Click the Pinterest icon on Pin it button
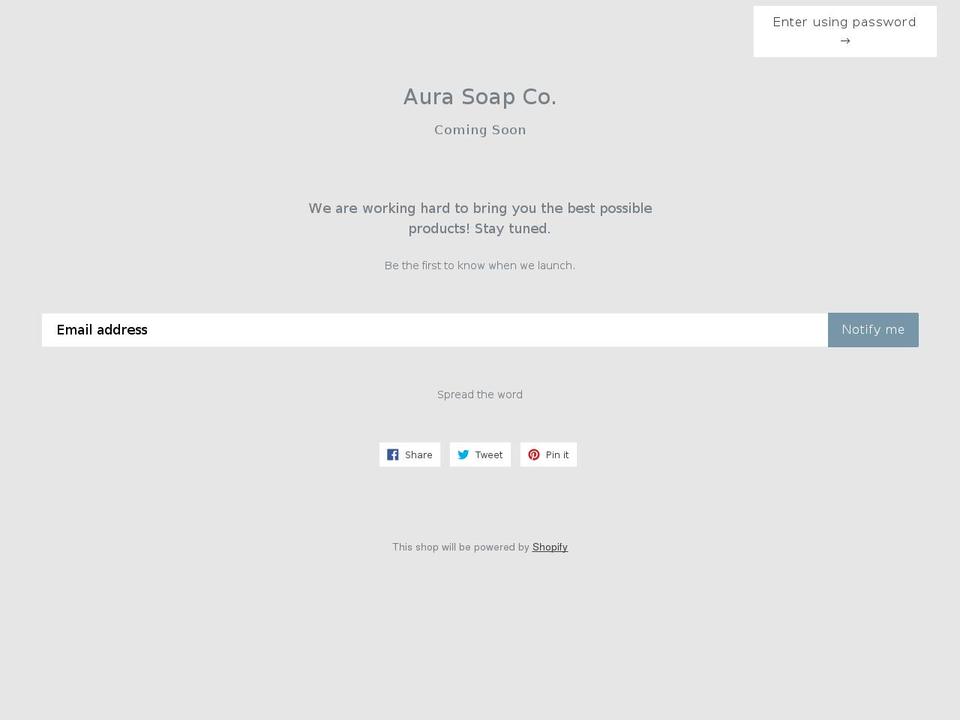The image size is (960, 720). click(534, 454)
